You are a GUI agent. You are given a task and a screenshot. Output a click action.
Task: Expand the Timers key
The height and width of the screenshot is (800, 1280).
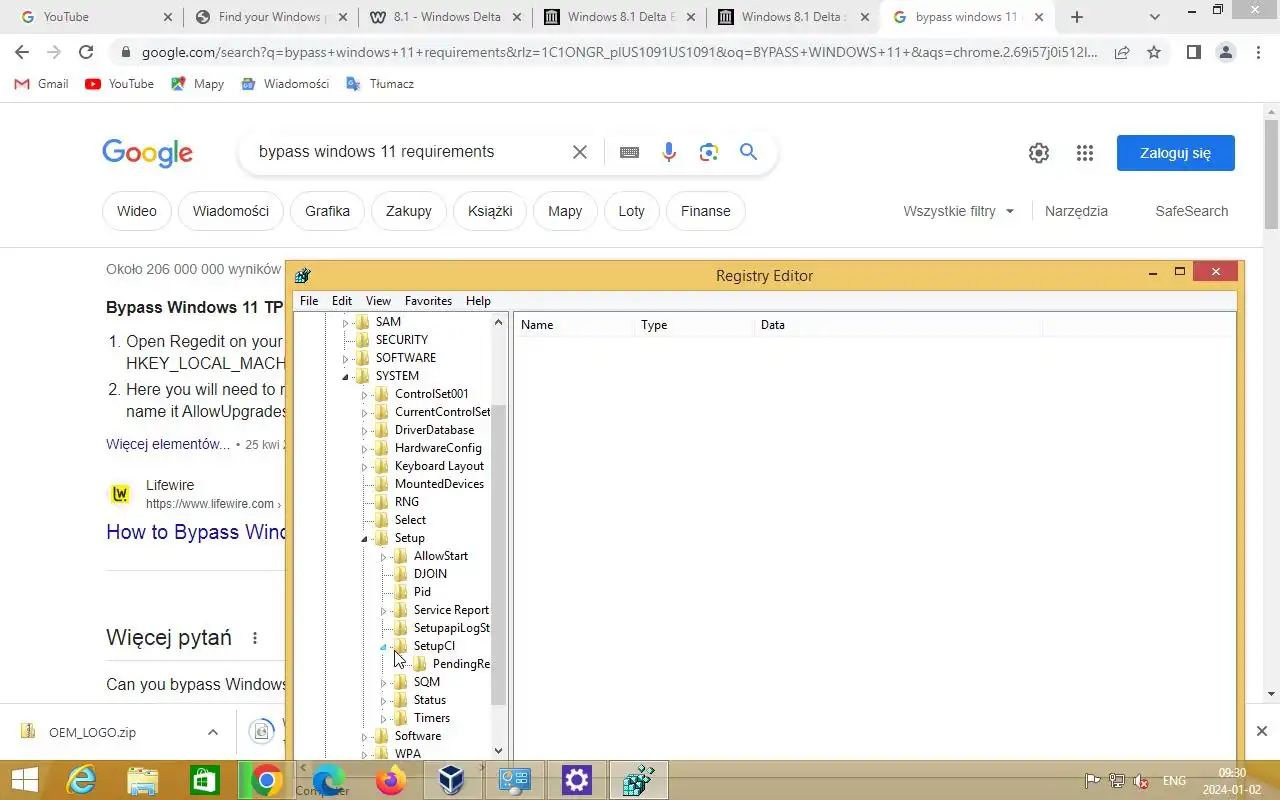[383, 718]
